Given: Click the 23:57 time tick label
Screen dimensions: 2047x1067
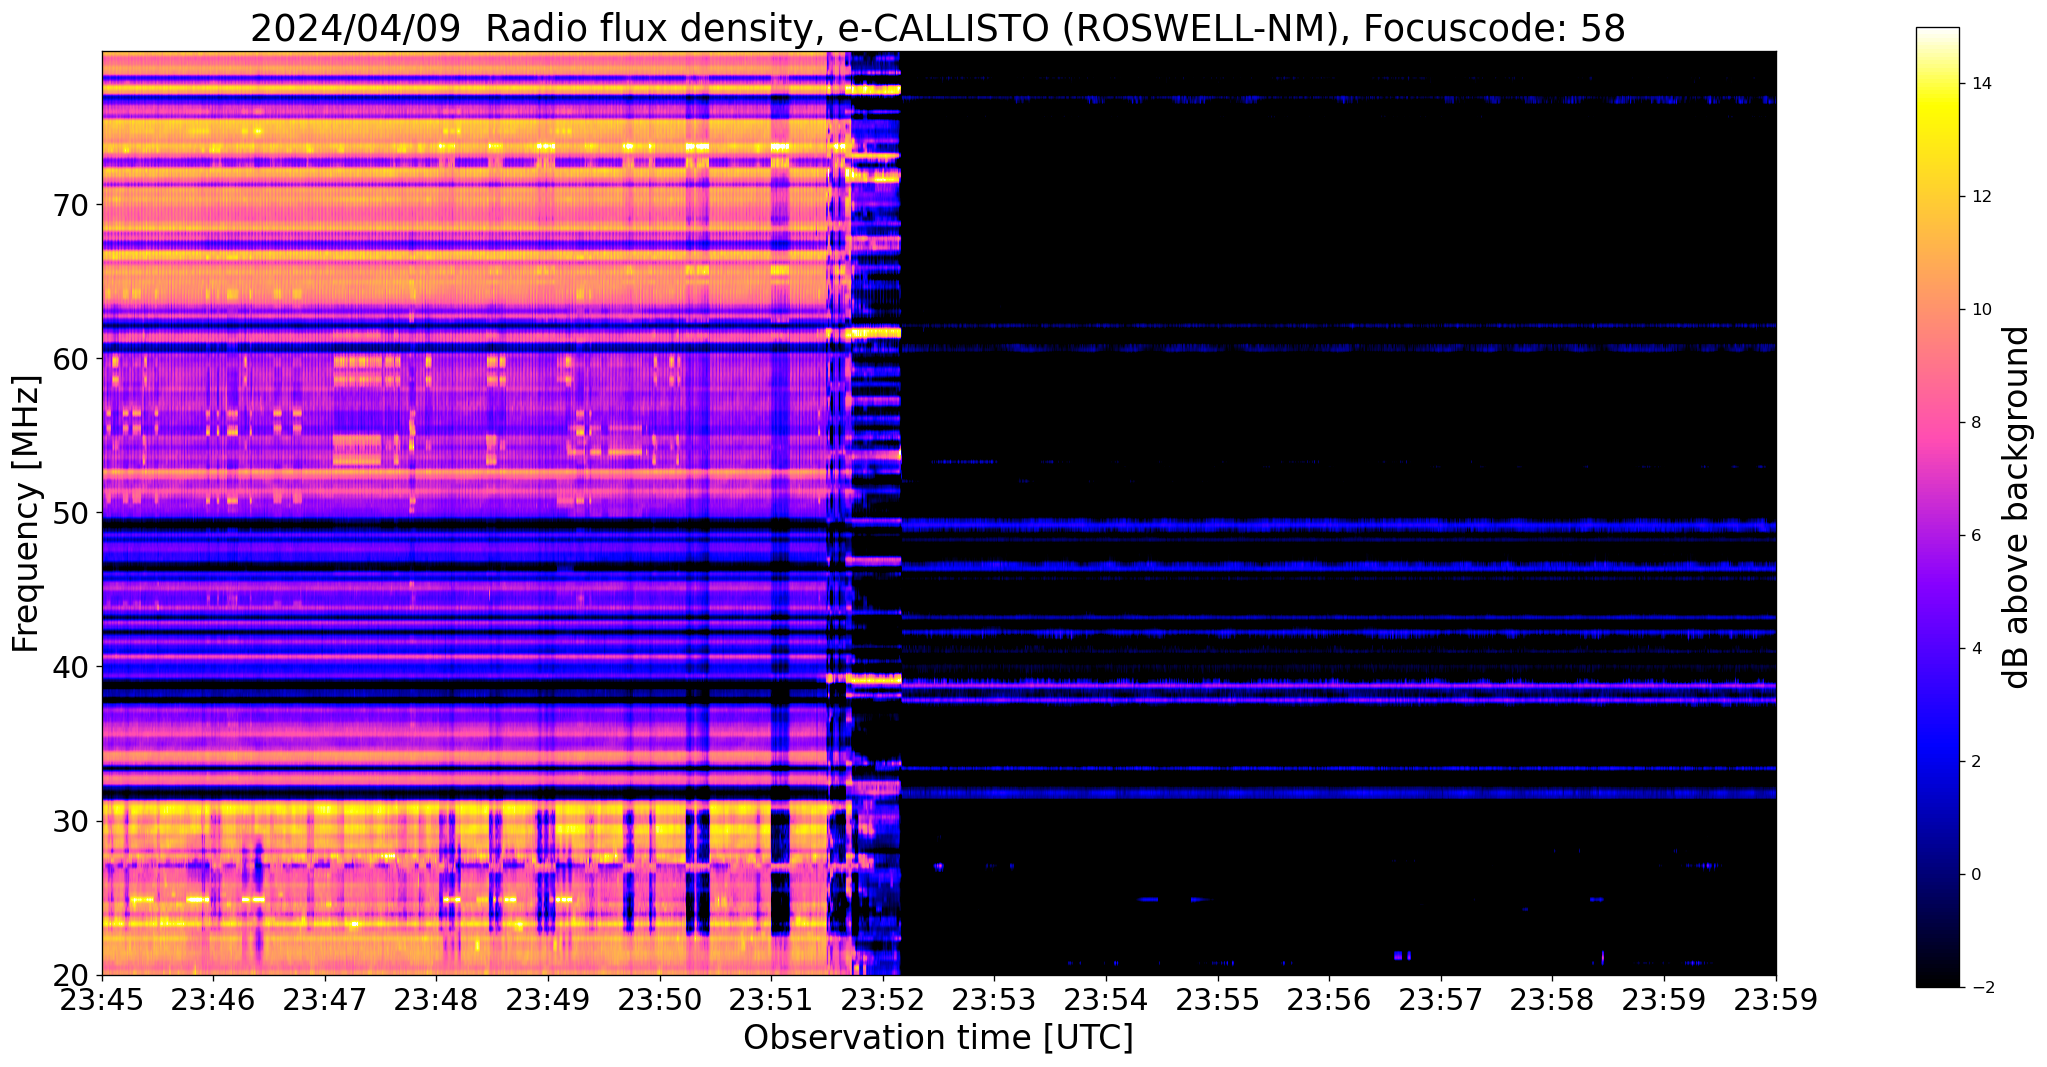Looking at the screenshot, I should [1441, 999].
